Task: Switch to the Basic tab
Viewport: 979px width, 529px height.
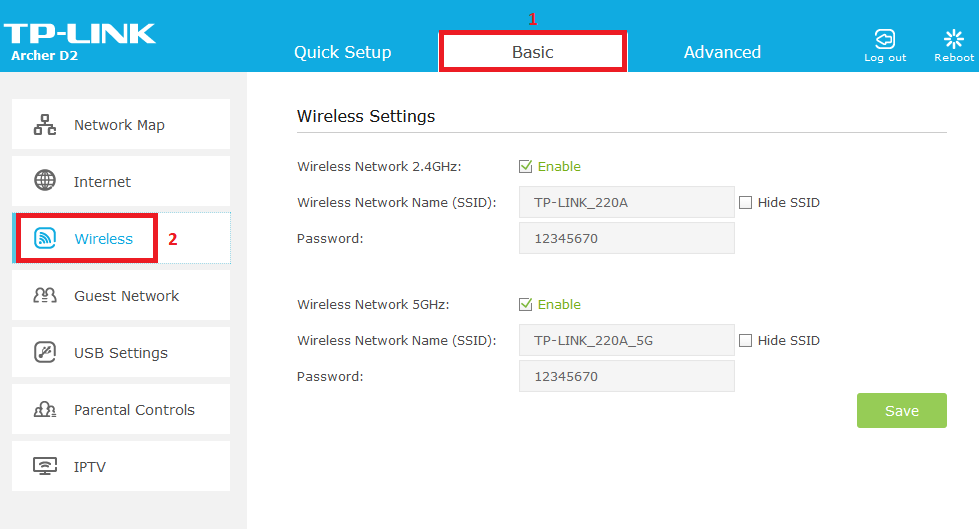Action: pyautogui.click(x=533, y=52)
